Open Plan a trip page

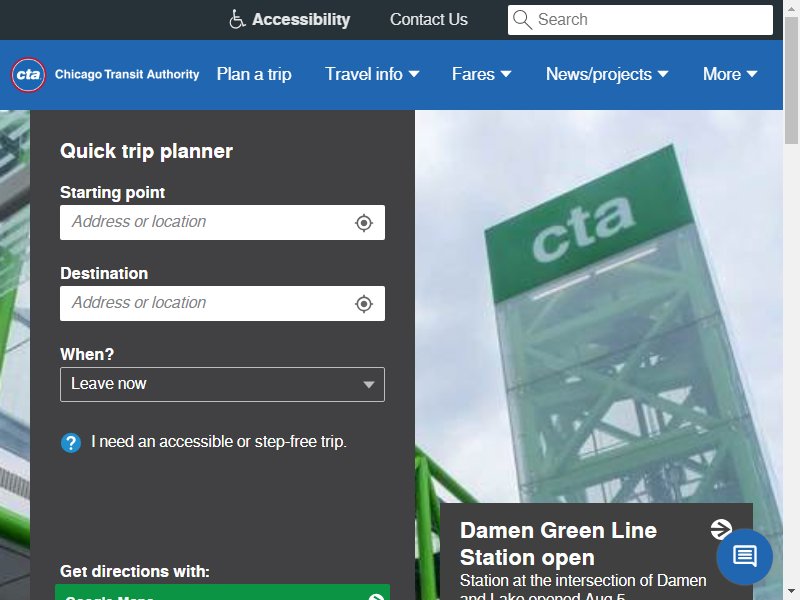pyautogui.click(x=254, y=74)
